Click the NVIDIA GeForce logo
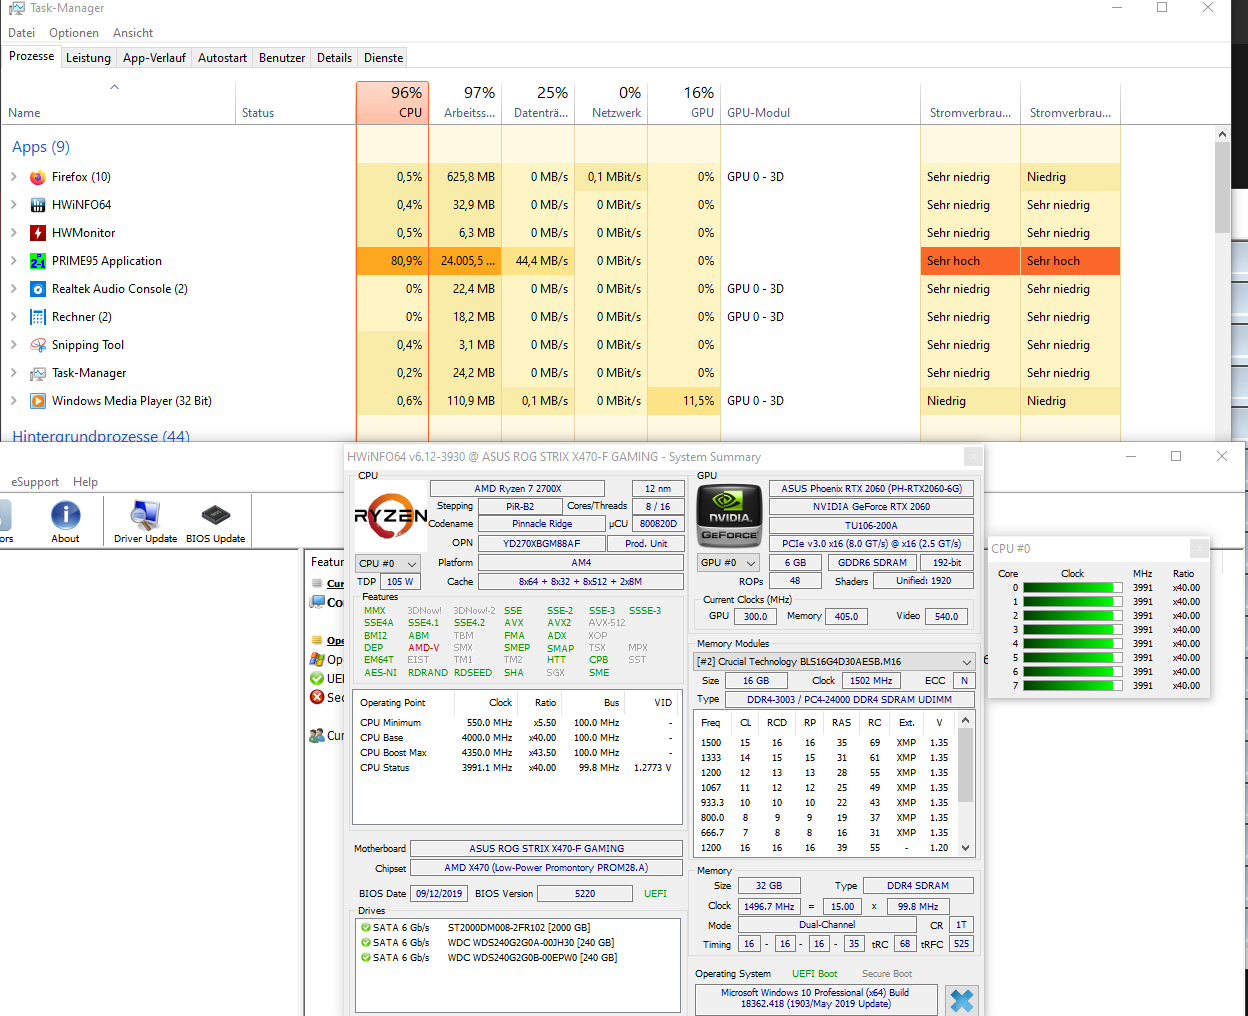The image size is (1248, 1016). 729,515
